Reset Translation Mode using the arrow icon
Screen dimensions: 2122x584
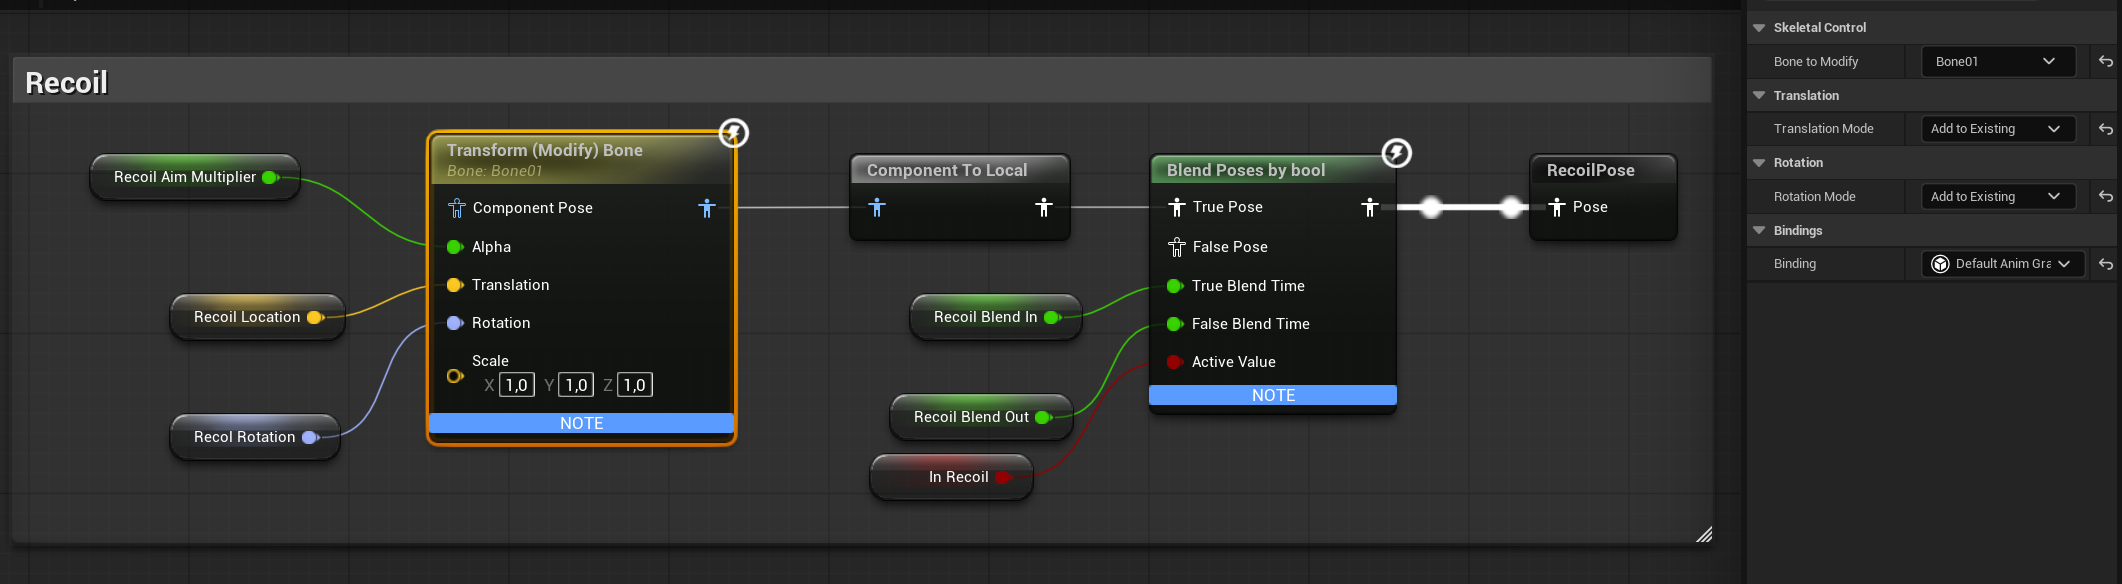coord(2105,129)
